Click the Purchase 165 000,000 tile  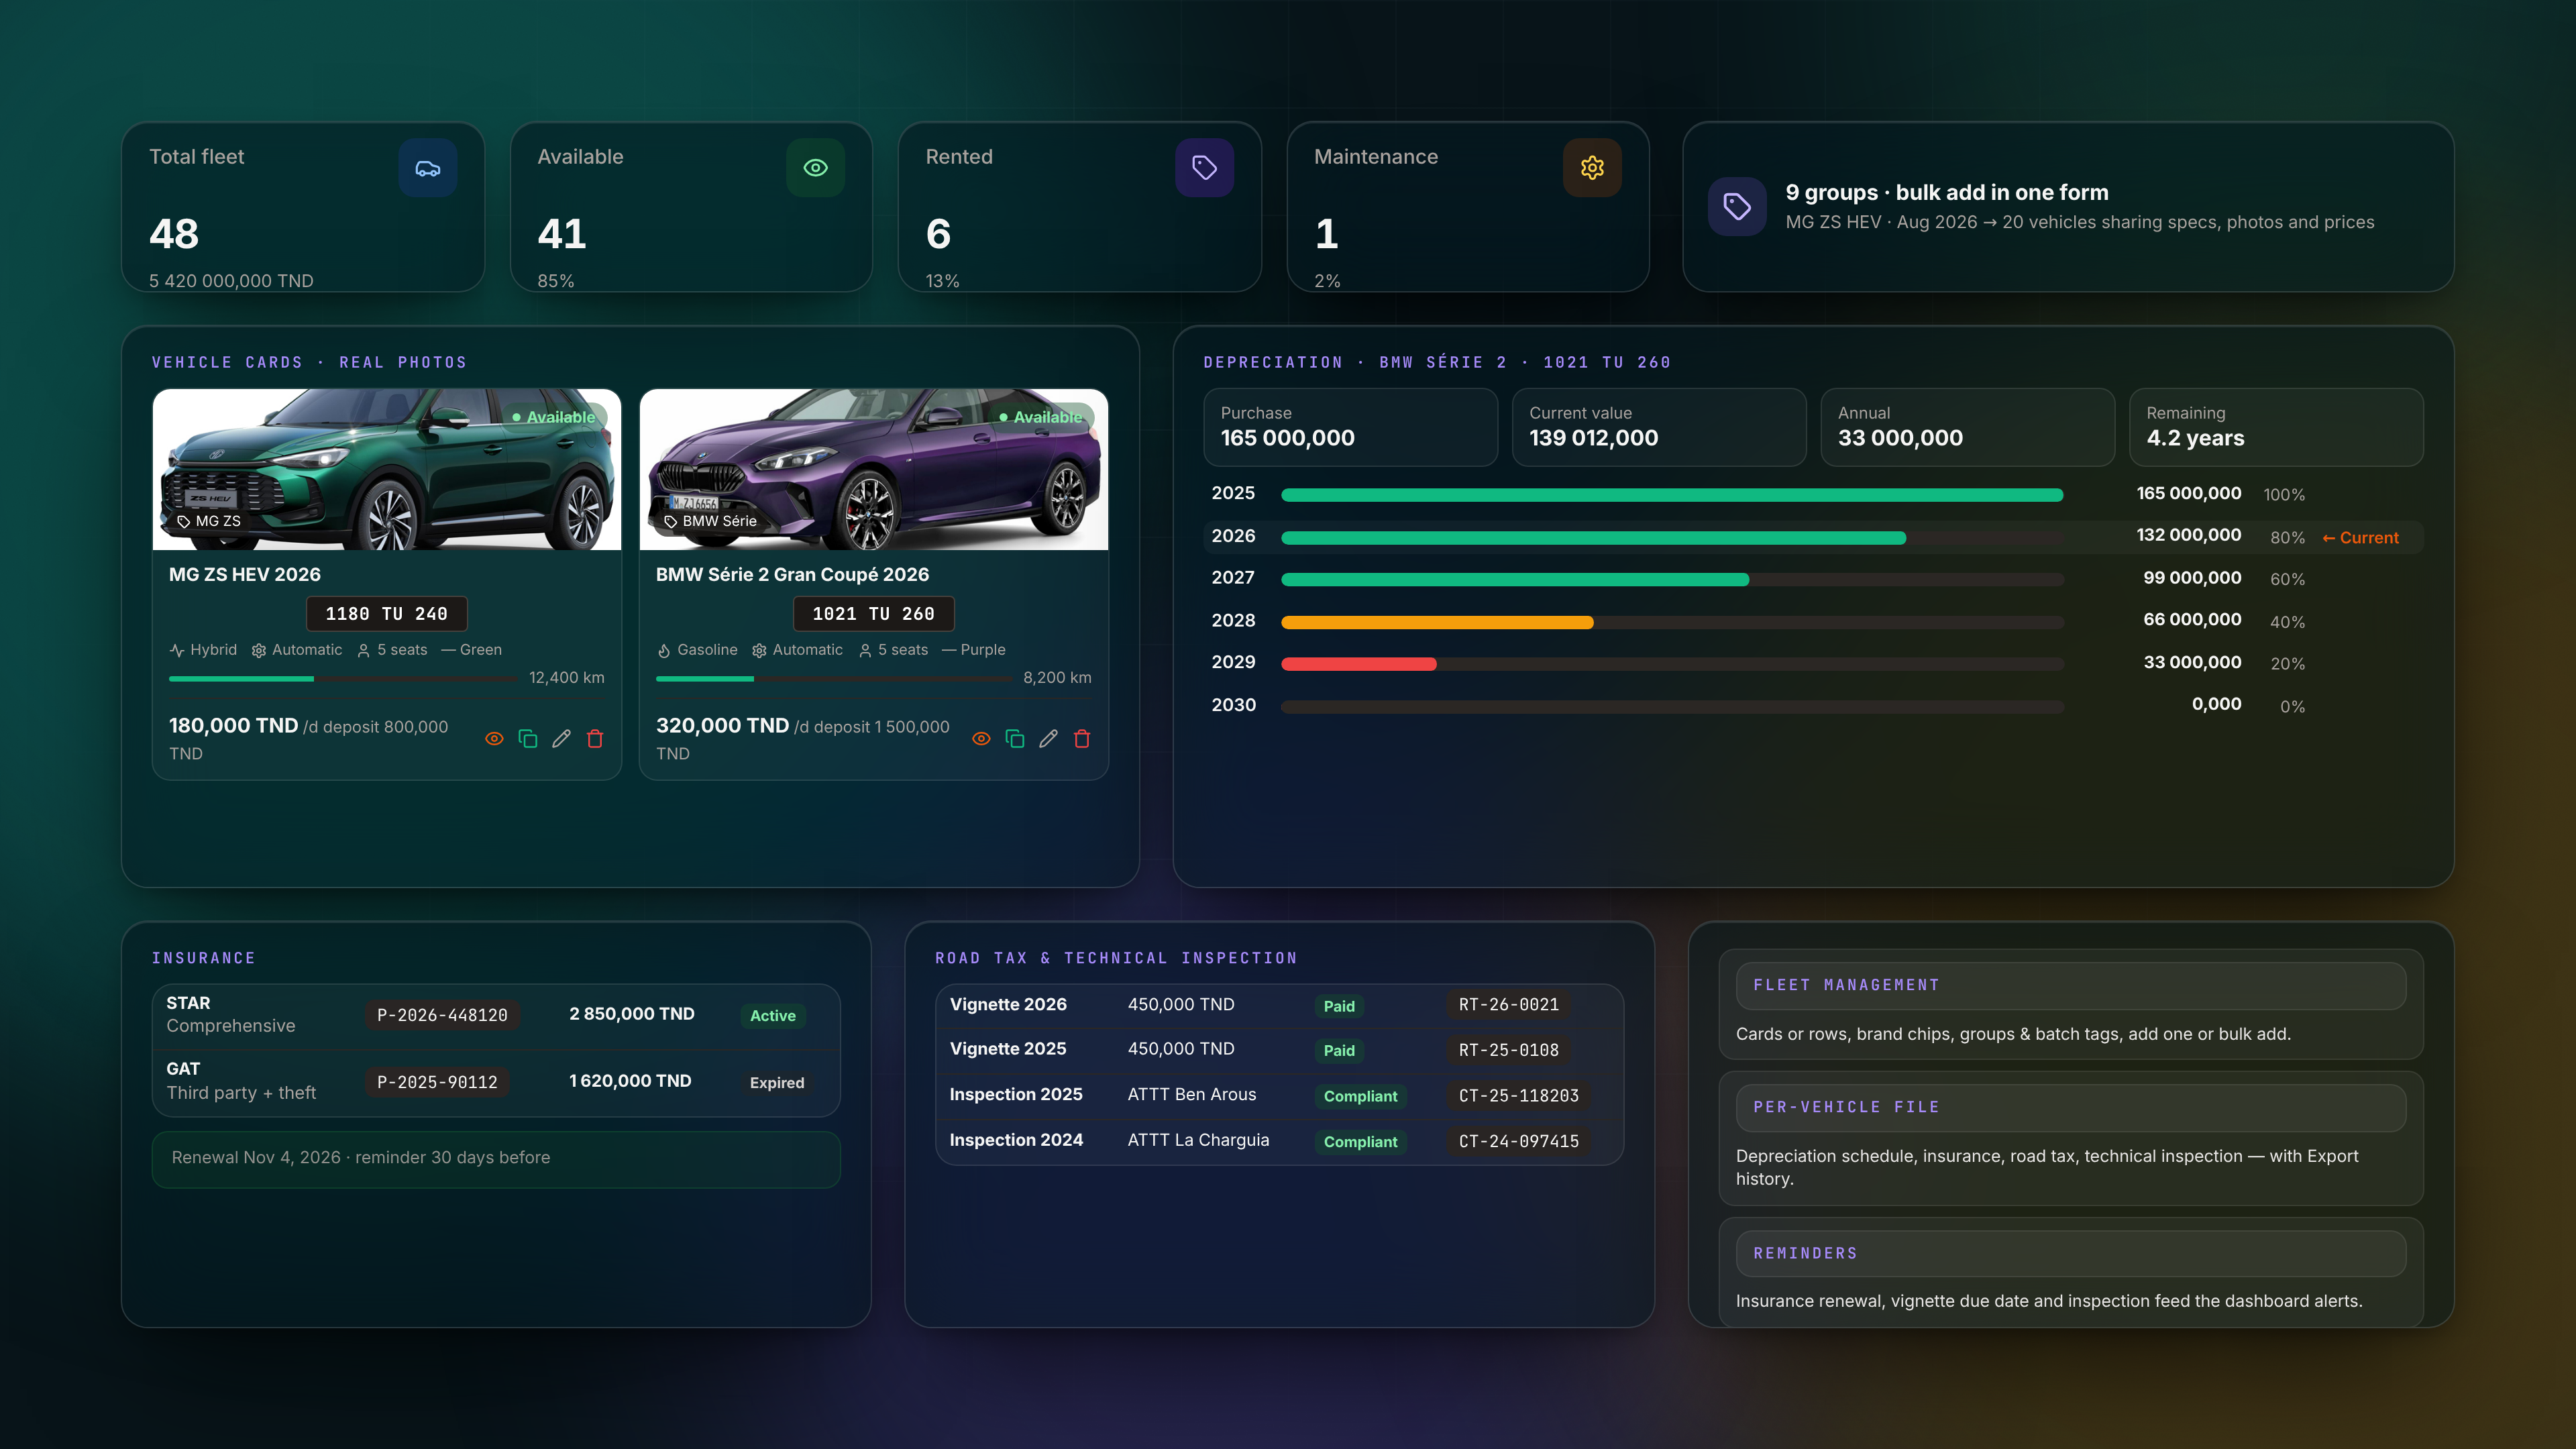pos(1351,427)
